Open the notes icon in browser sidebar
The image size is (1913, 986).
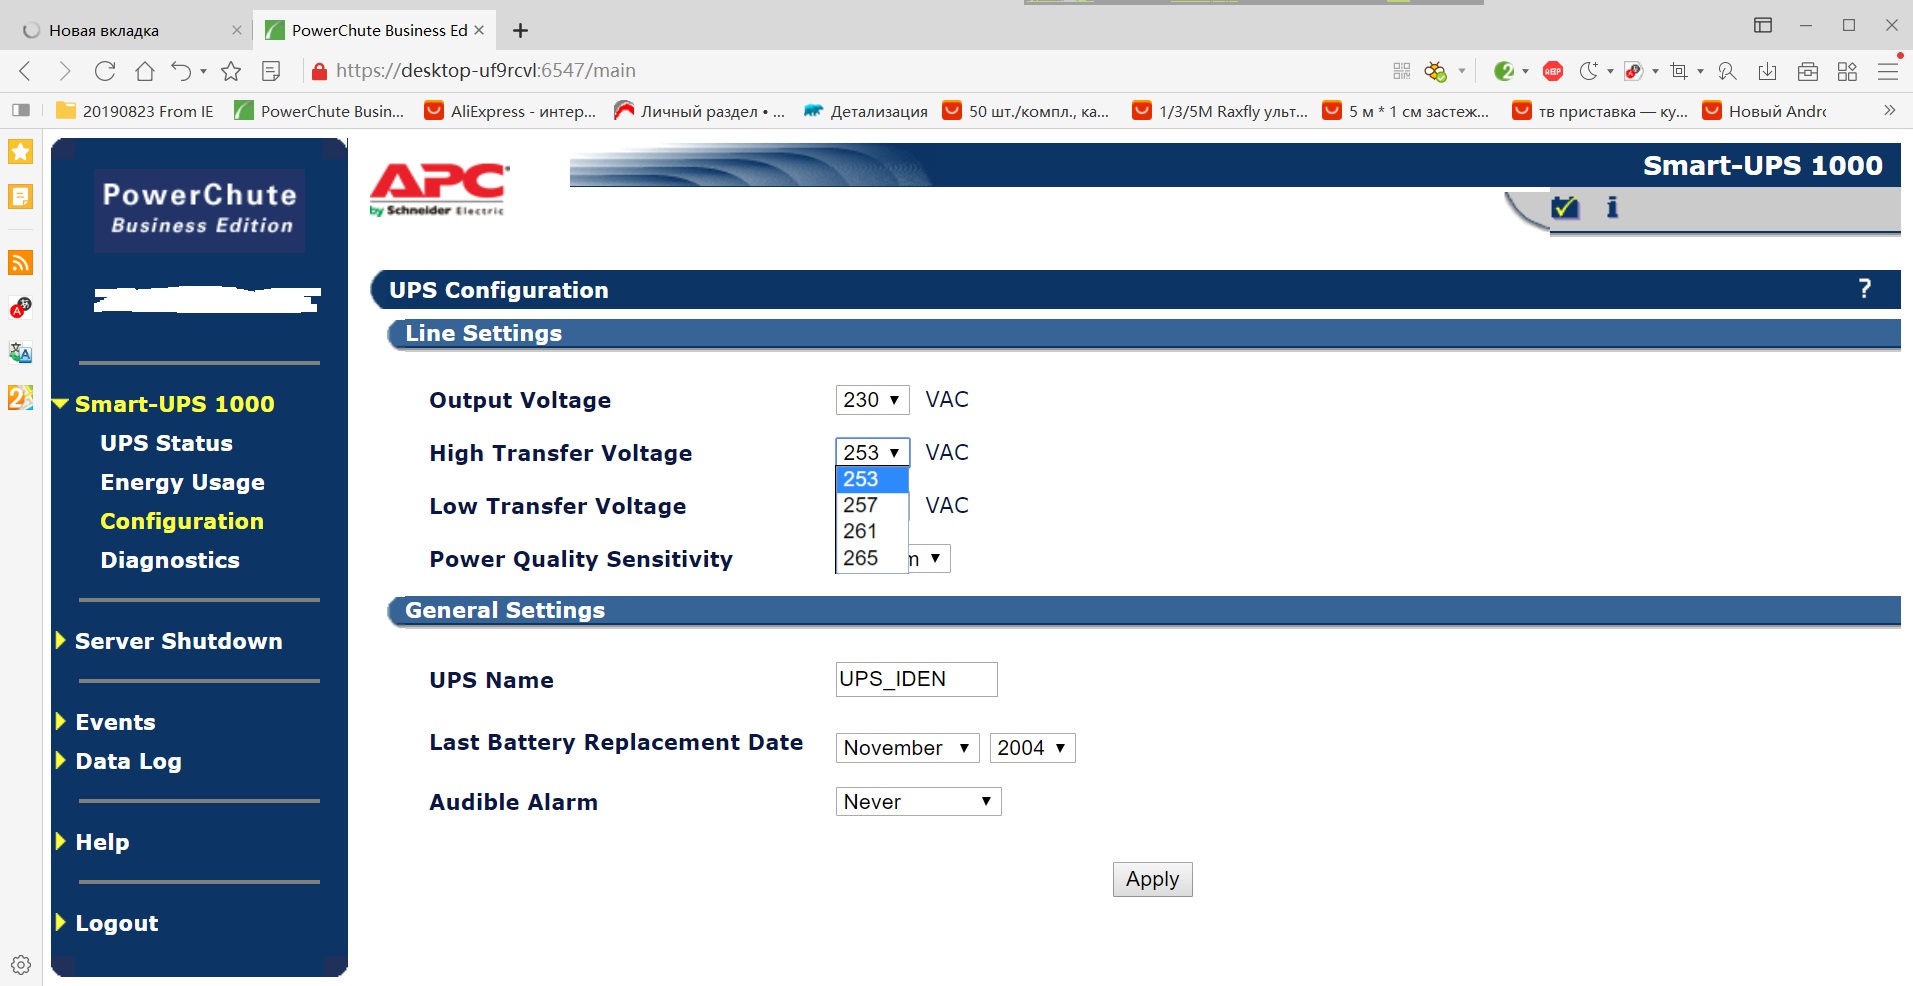(21, 197)
